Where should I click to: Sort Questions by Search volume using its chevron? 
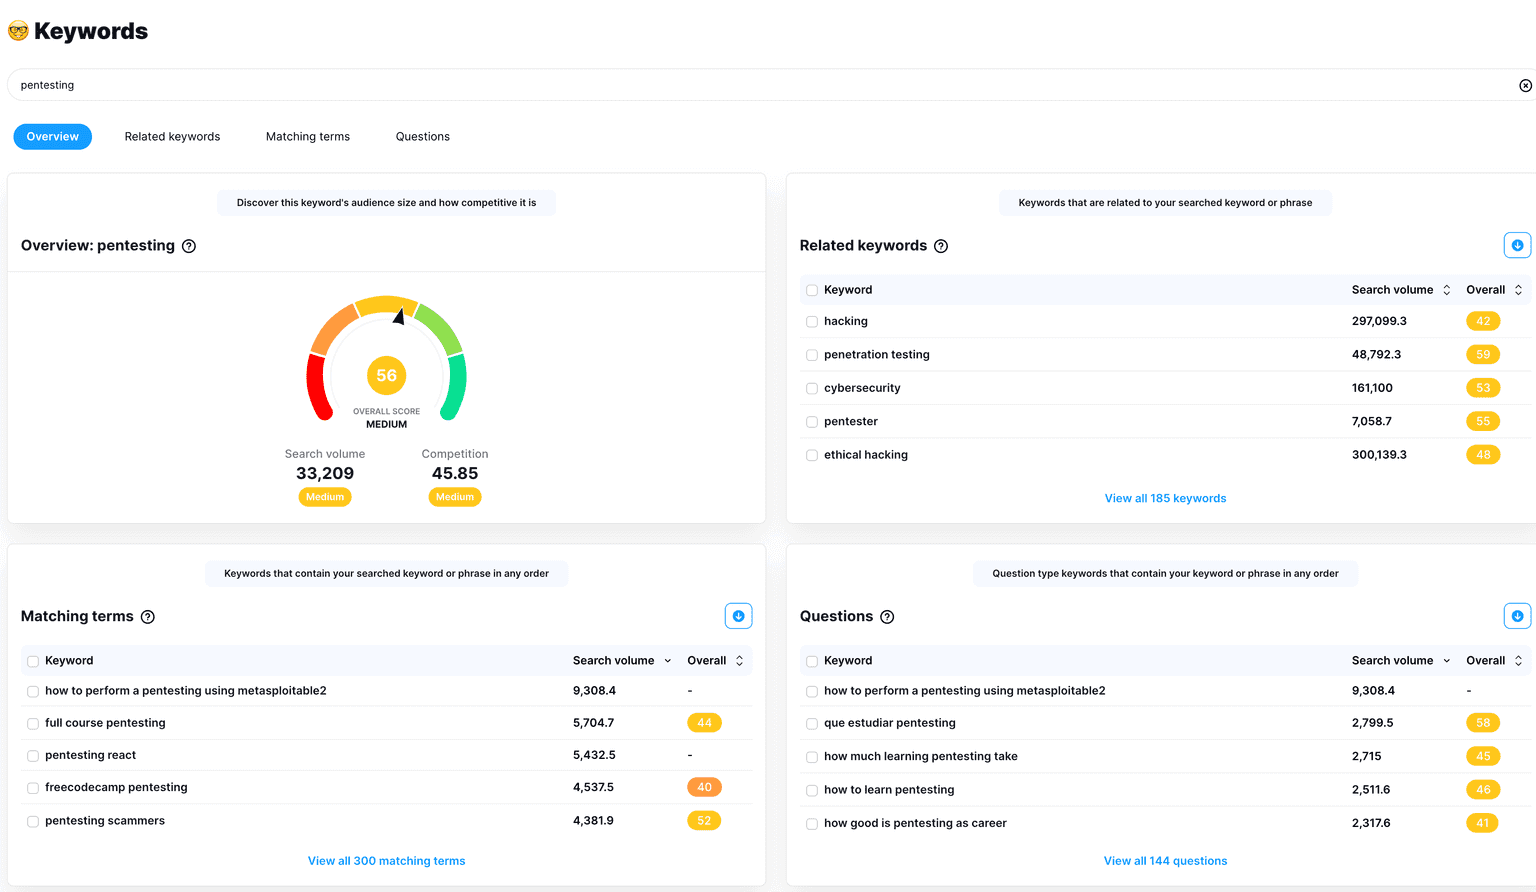1446,660
